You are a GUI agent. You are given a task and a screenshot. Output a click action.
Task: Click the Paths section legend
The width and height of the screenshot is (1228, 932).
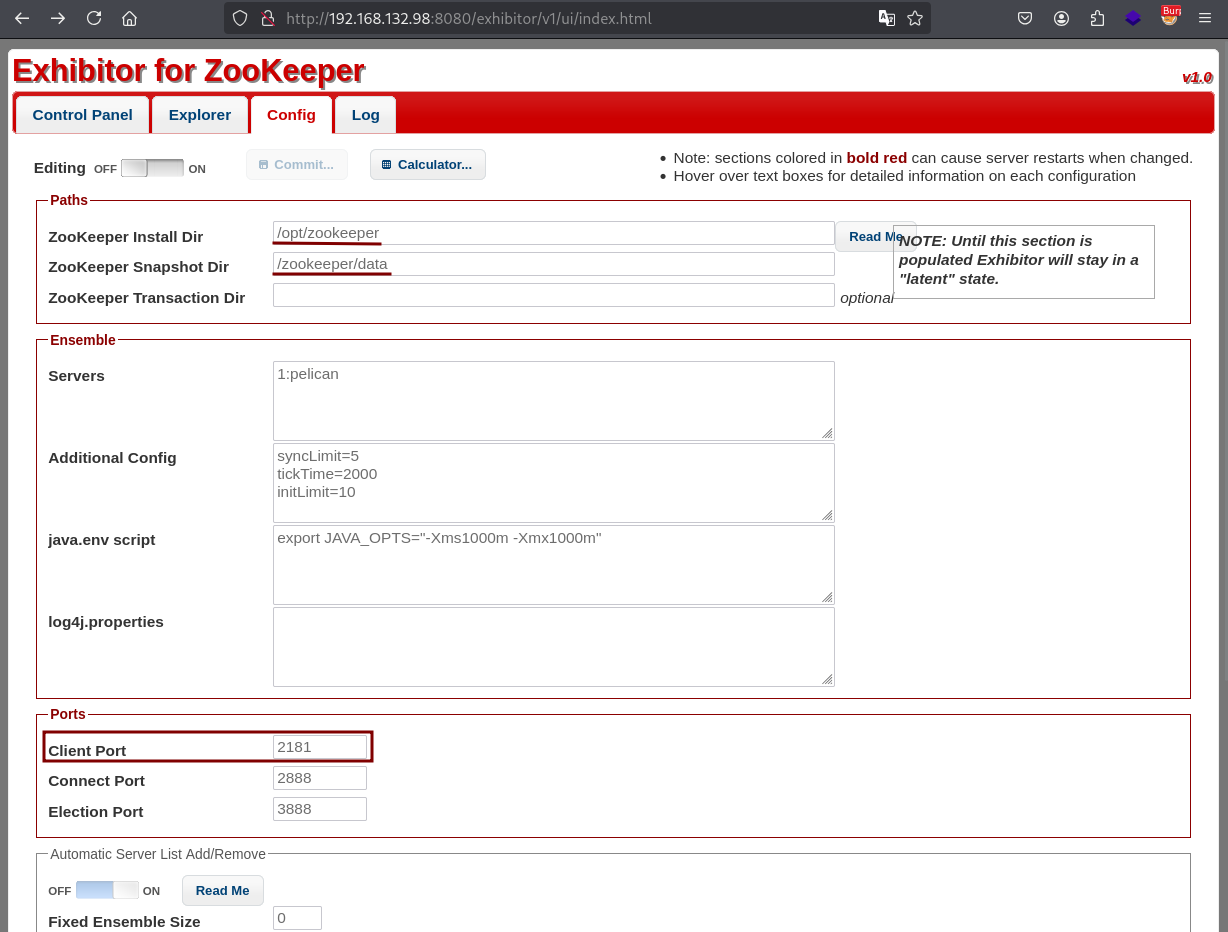(x=69, y=200)
